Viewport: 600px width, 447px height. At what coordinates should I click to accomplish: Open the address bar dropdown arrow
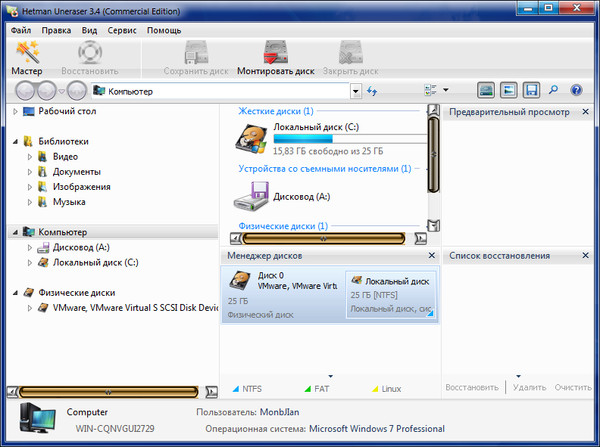[x=356, y=91]
